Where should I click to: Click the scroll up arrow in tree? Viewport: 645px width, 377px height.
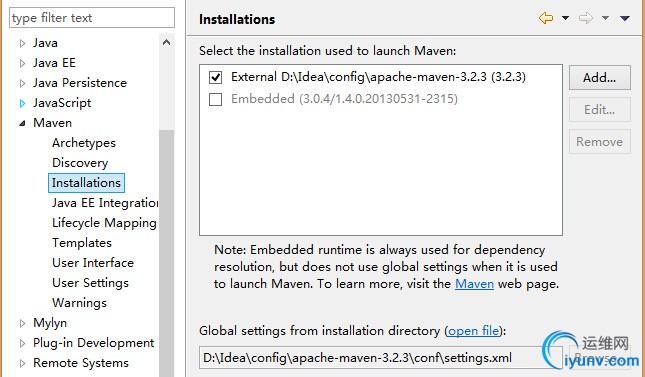tap(167, 42)
